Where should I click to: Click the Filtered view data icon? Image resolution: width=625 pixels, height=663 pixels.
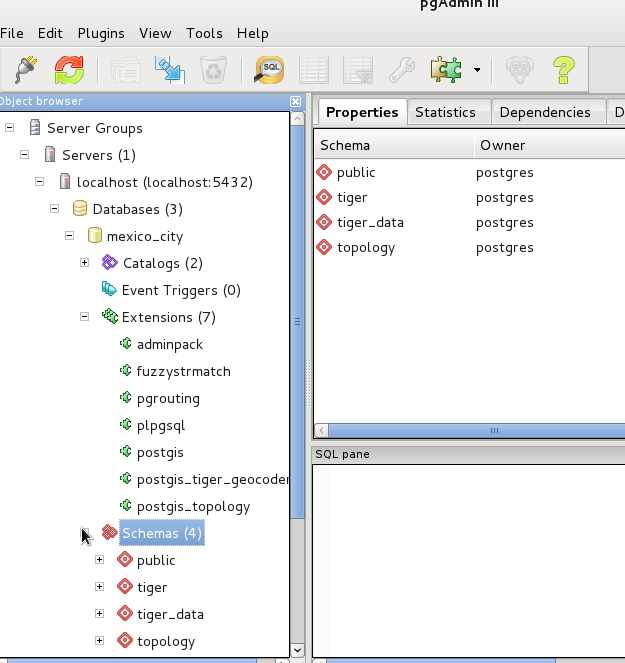pyautogui.click(x=358, y=70)
